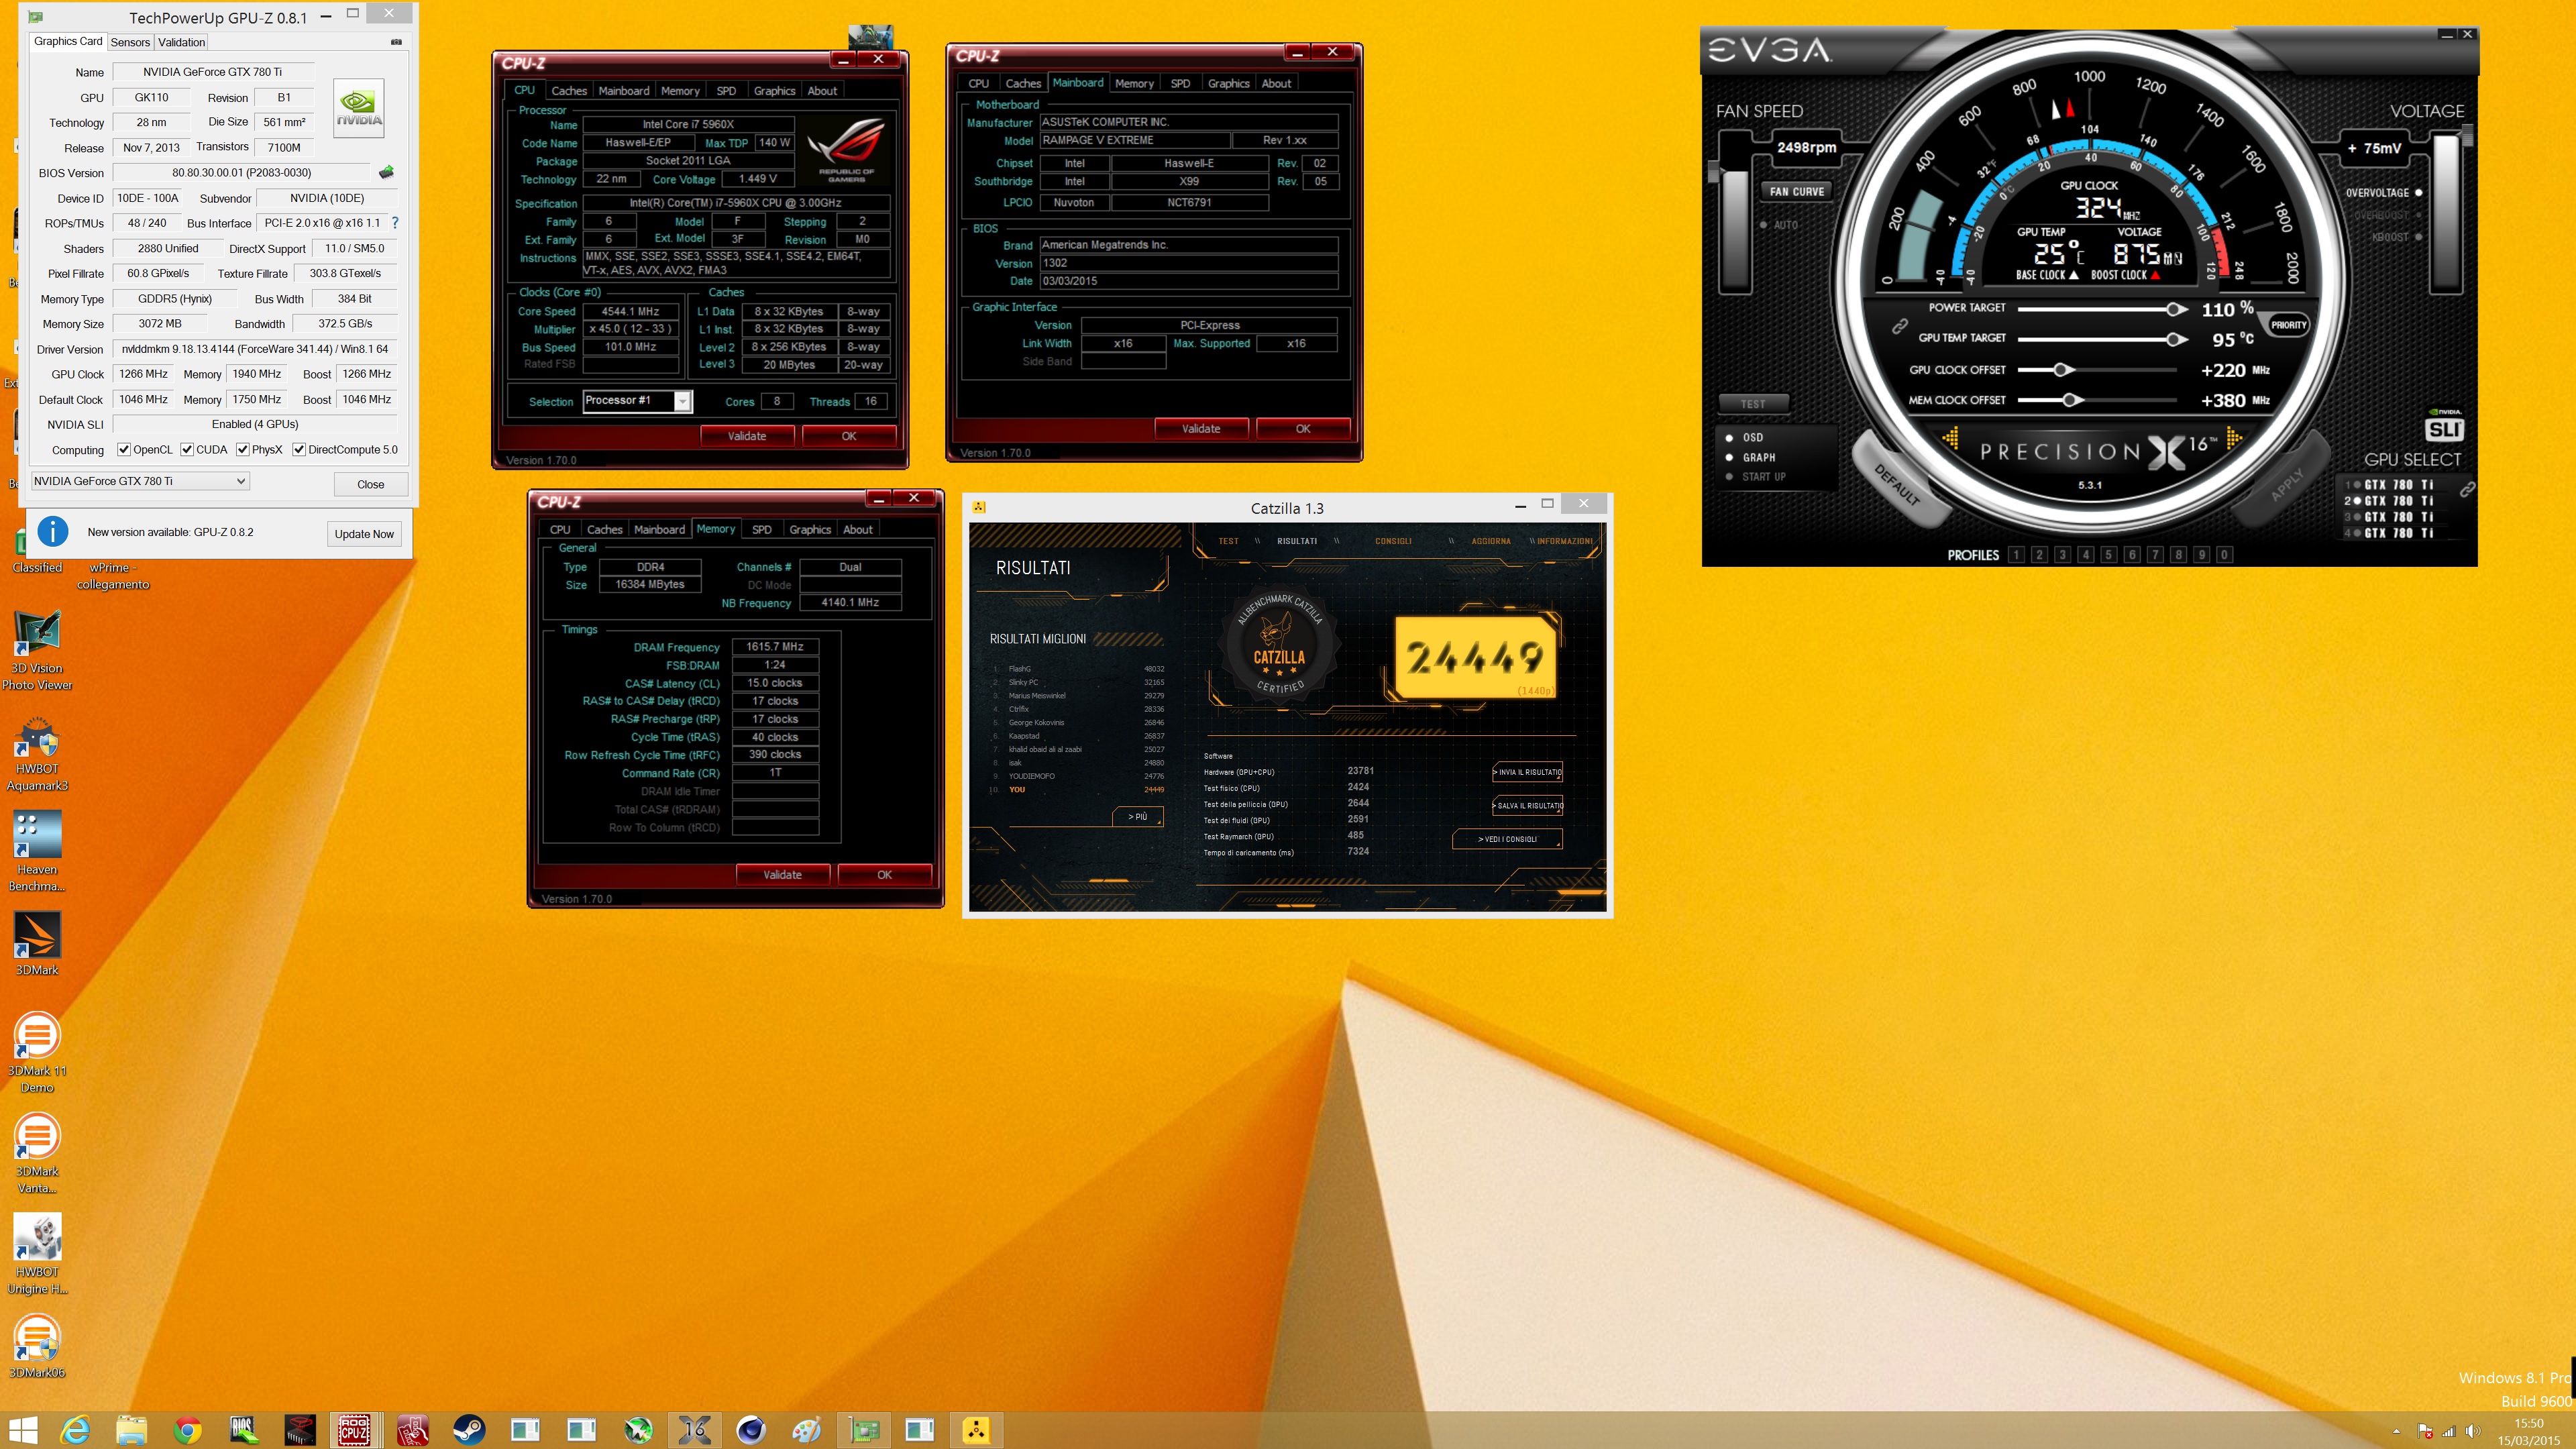Click the left yellow arrow in Precision X
This screenshot has height=1449, width=2576.
(x=1950, y=438)
